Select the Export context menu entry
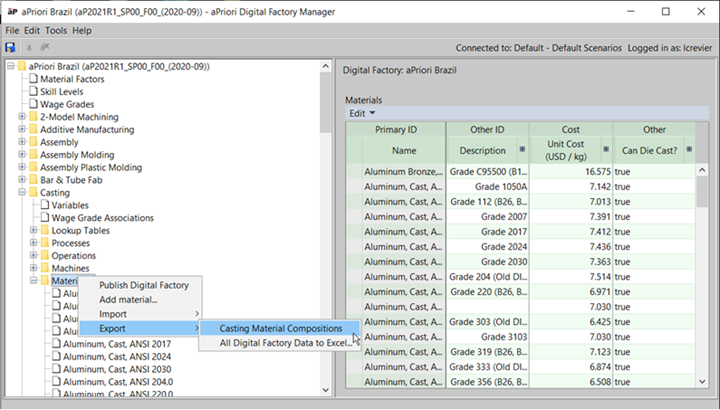Screen dimensions: 720x410 (x=141, y=328)
